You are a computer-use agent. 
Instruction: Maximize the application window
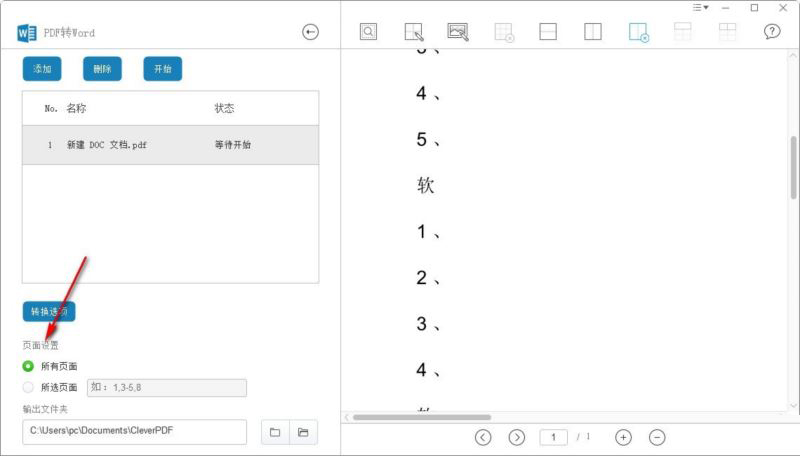pyautogui.click(x=755, y=8)
